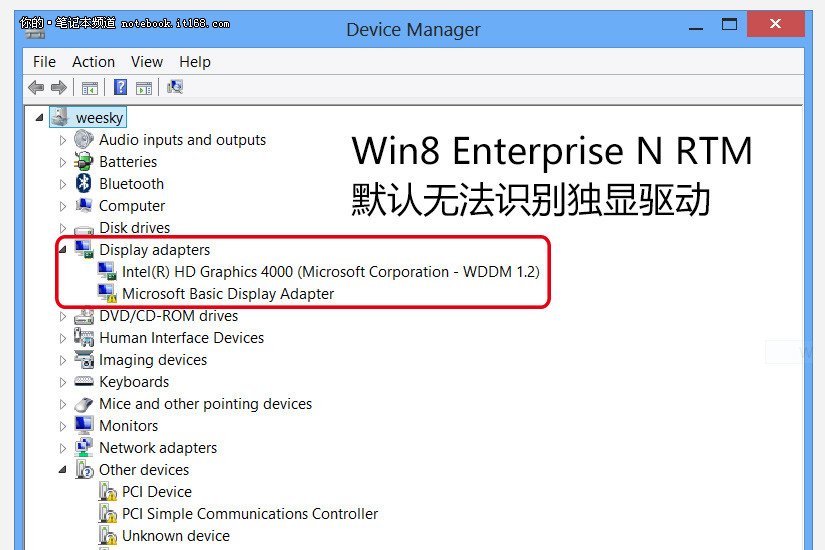Collapse the Other devices node
Viewport: 825px width, 550px height.
[63, 470]
